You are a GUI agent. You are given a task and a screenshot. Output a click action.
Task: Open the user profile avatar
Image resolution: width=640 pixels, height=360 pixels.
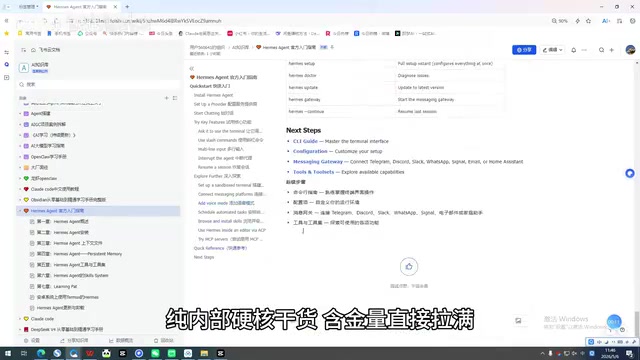coord(630,50)
